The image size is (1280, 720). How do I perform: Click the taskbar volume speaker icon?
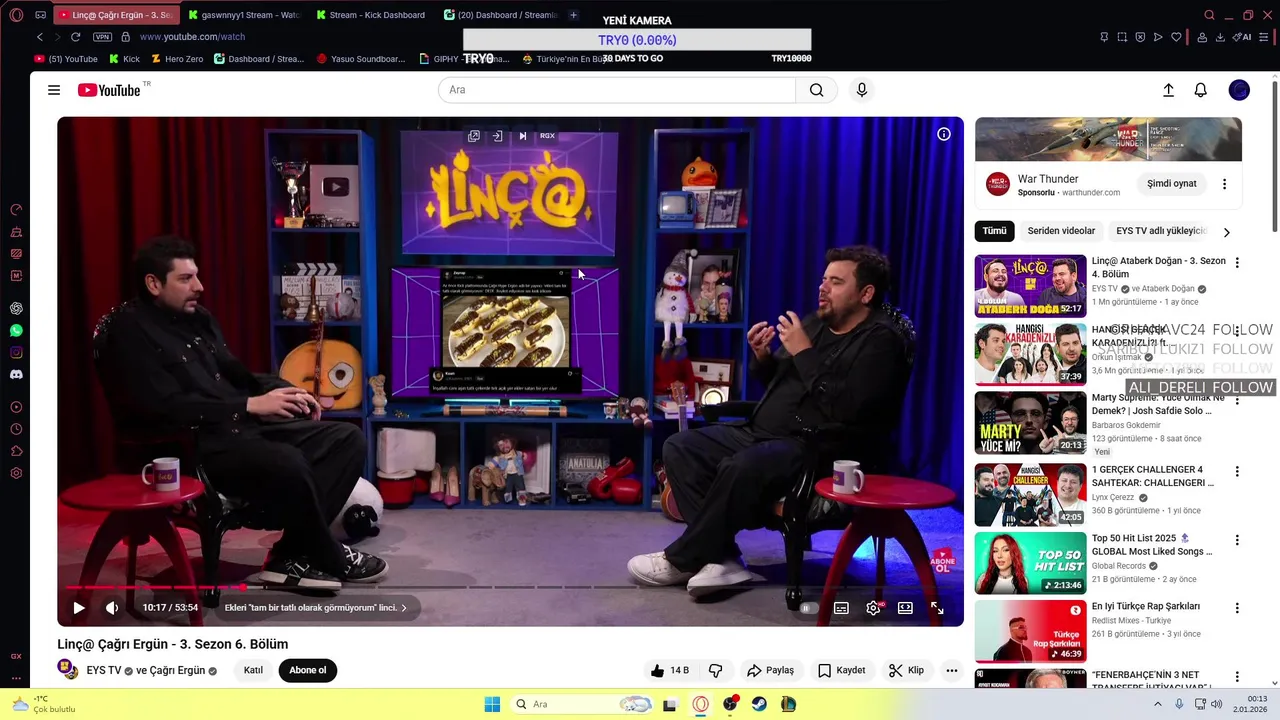(1217, 704)
